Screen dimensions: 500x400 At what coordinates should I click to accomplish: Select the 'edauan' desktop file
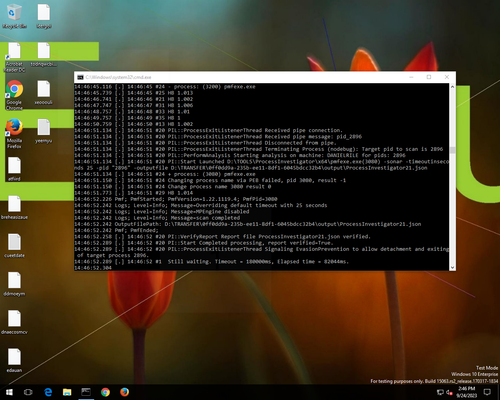[14, 361]
